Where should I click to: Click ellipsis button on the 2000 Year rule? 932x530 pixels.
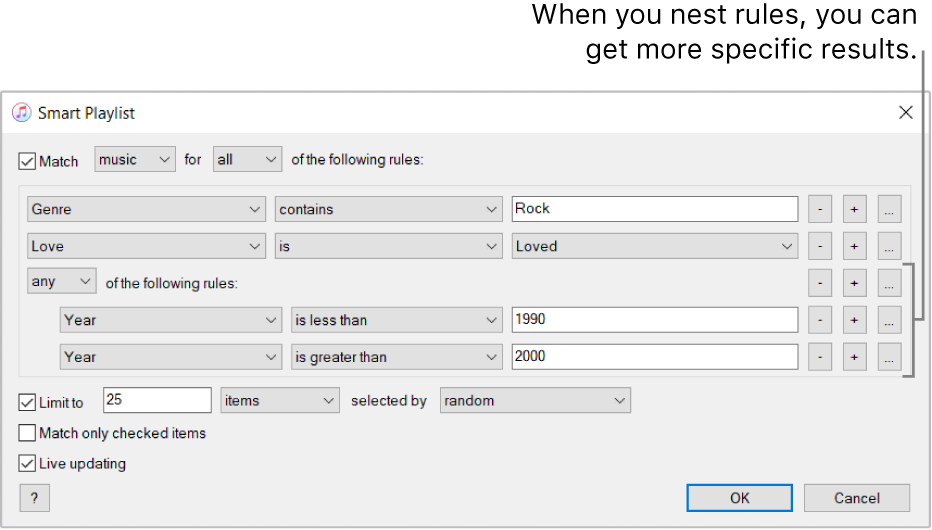[889, 357]
